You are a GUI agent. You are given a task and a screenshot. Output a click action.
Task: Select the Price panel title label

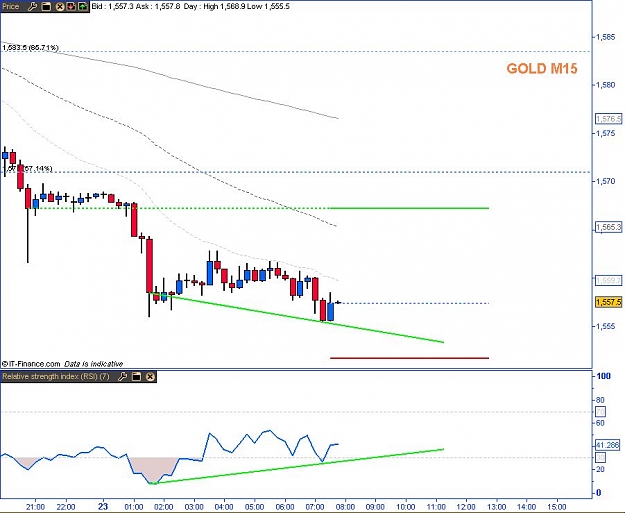pos(11,6)
